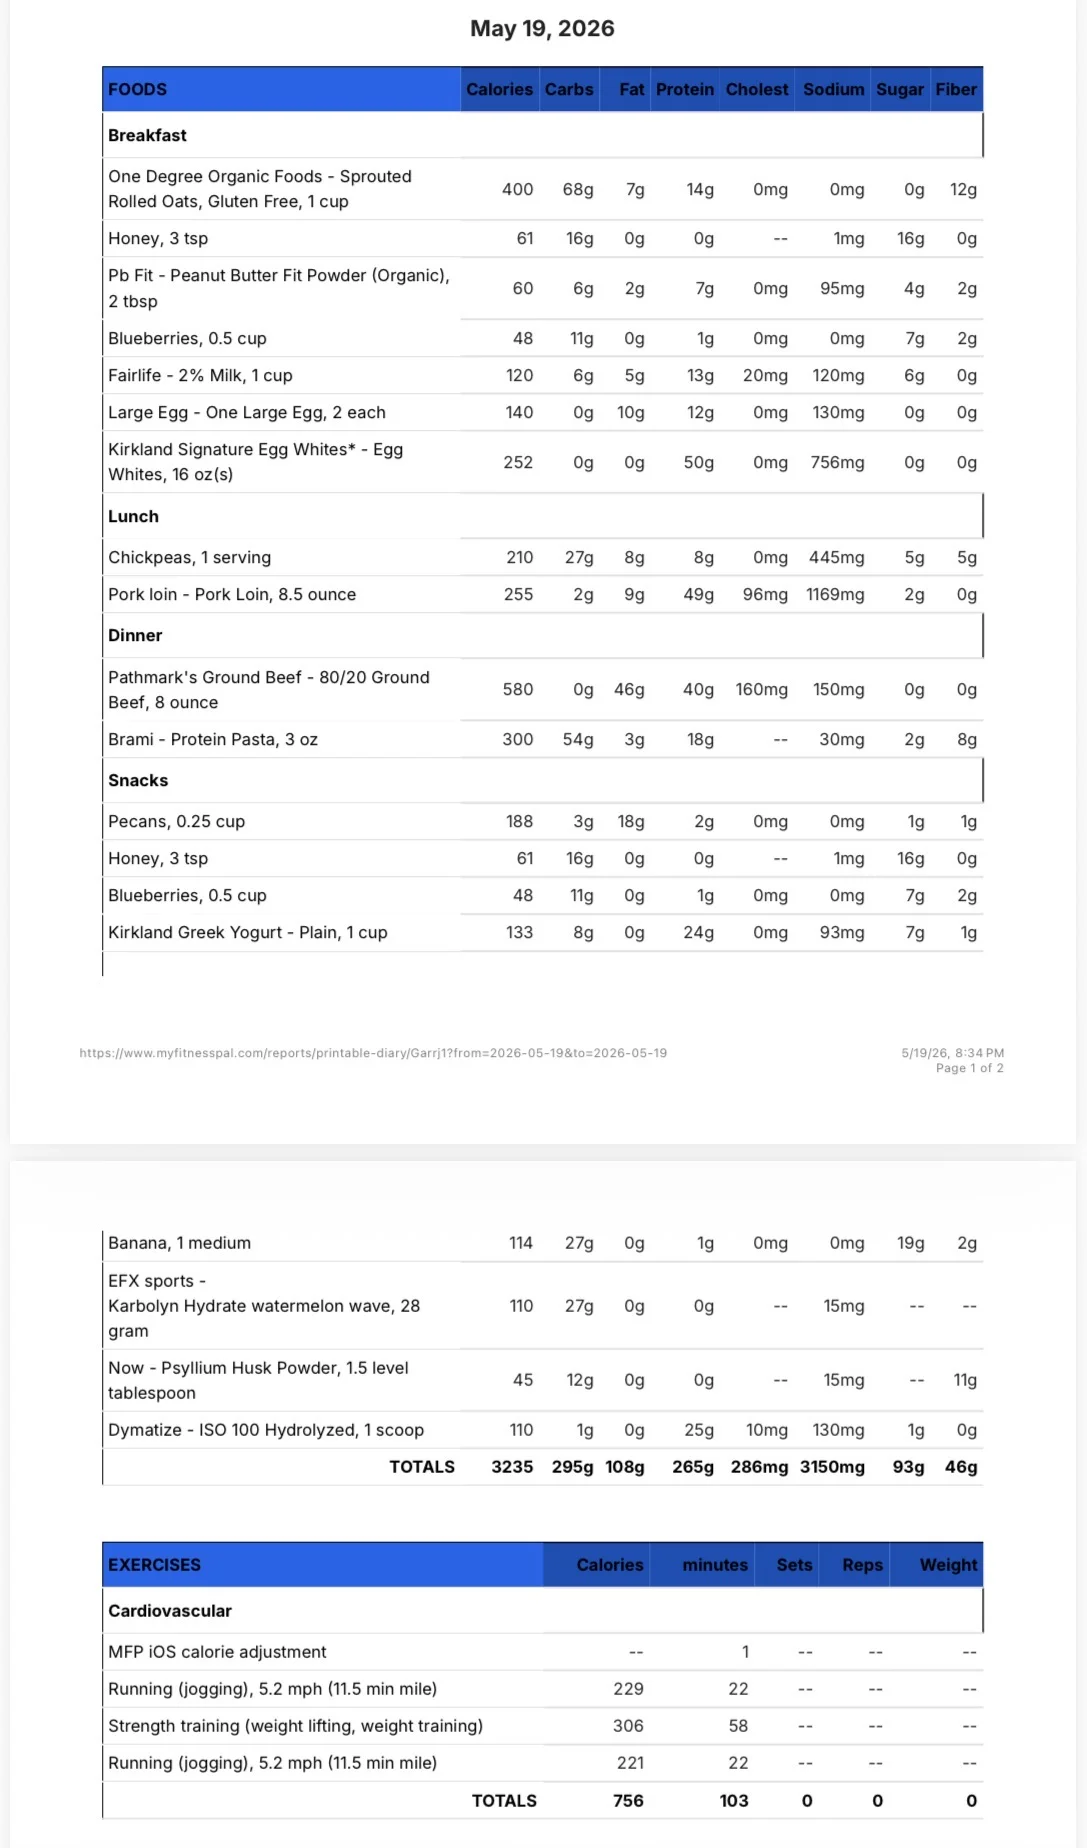
Task: Select the Calories column header in foods table
Action: point(499,89)
